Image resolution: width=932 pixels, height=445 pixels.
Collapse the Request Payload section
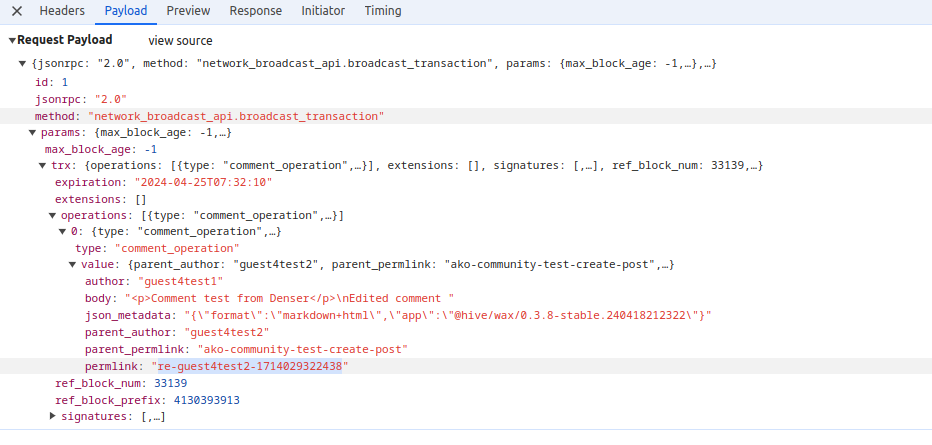click(12, 41)
